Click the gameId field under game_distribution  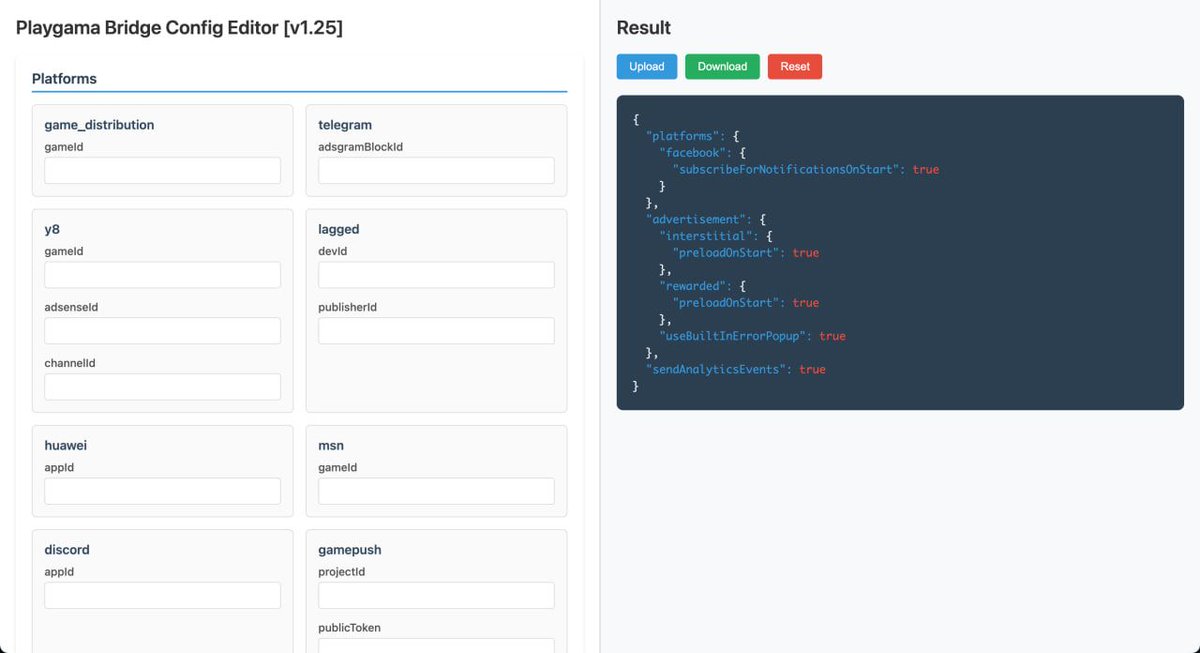point(162,170)
